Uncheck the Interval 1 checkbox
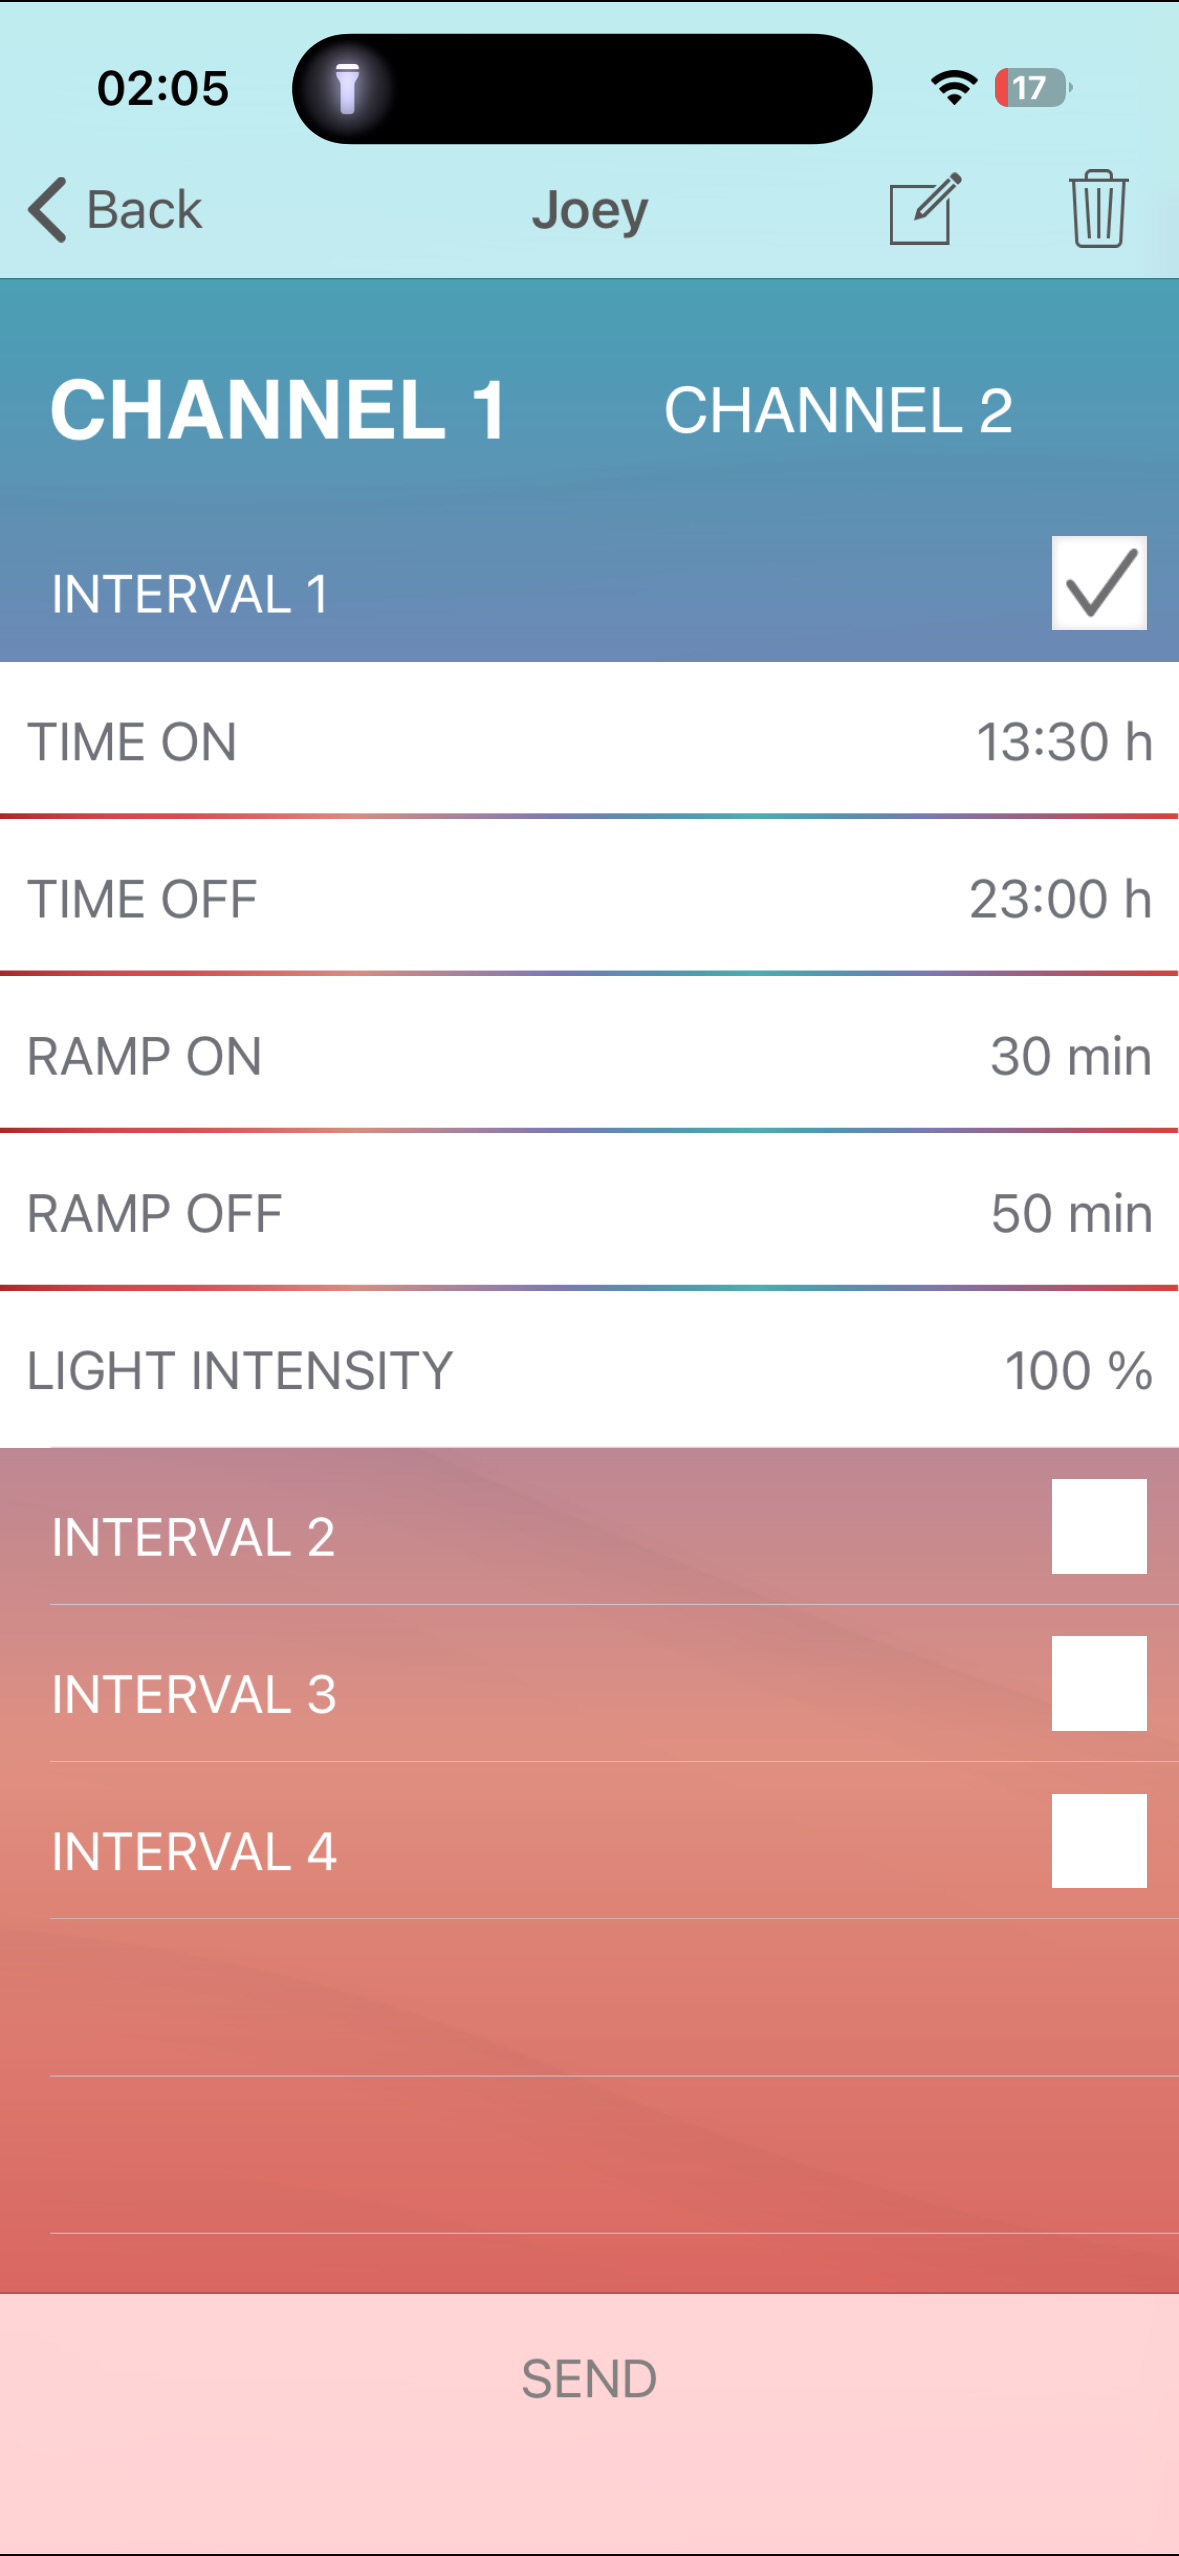This screenshot has height=2556, width=1179. (x=1098, y=583)
